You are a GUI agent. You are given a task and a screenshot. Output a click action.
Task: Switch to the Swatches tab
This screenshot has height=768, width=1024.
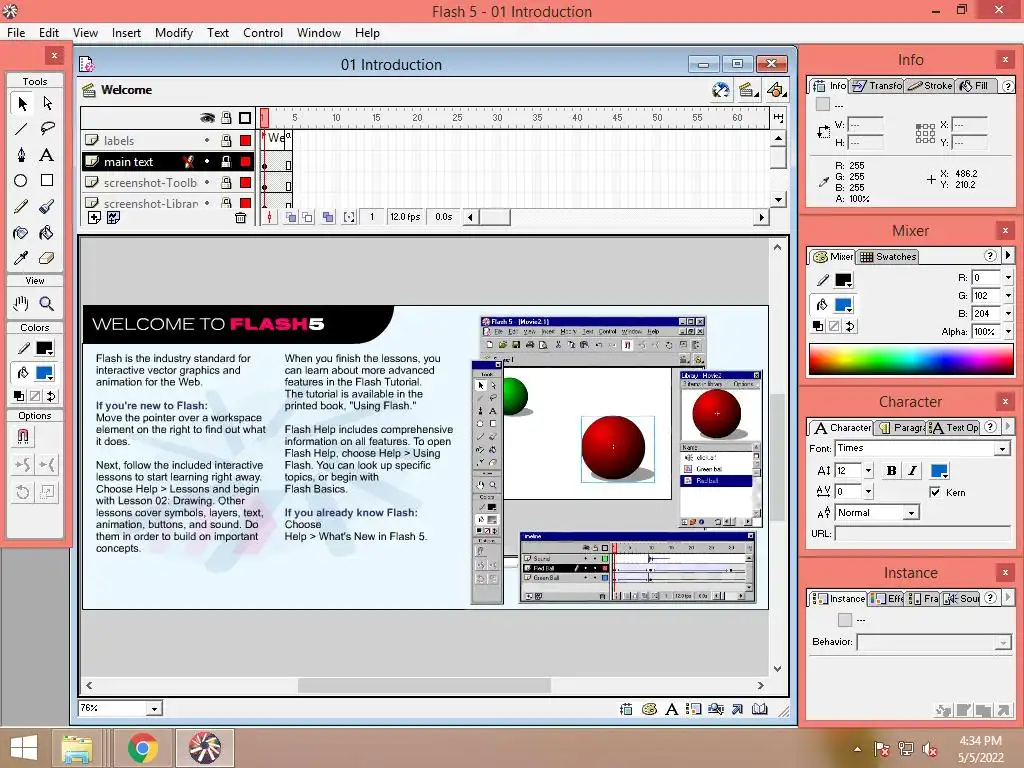[888, 257]
